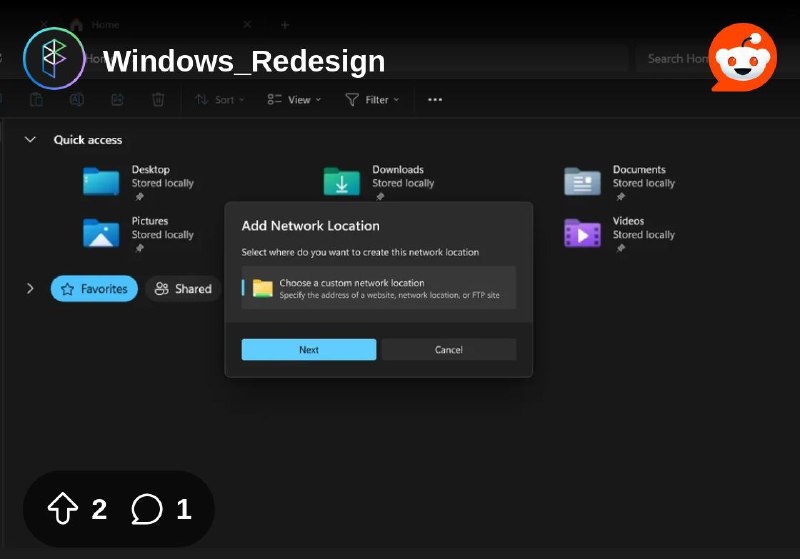The image size is (800, 559).
Task: Select the Documents folder icon
Action: [x=582, y=182]
